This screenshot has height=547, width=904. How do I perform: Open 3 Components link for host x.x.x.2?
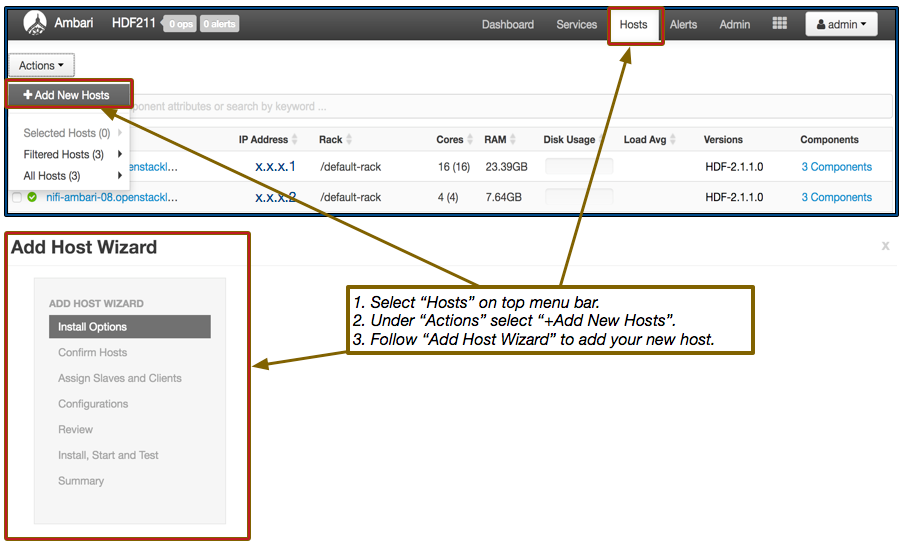[837, 197]
